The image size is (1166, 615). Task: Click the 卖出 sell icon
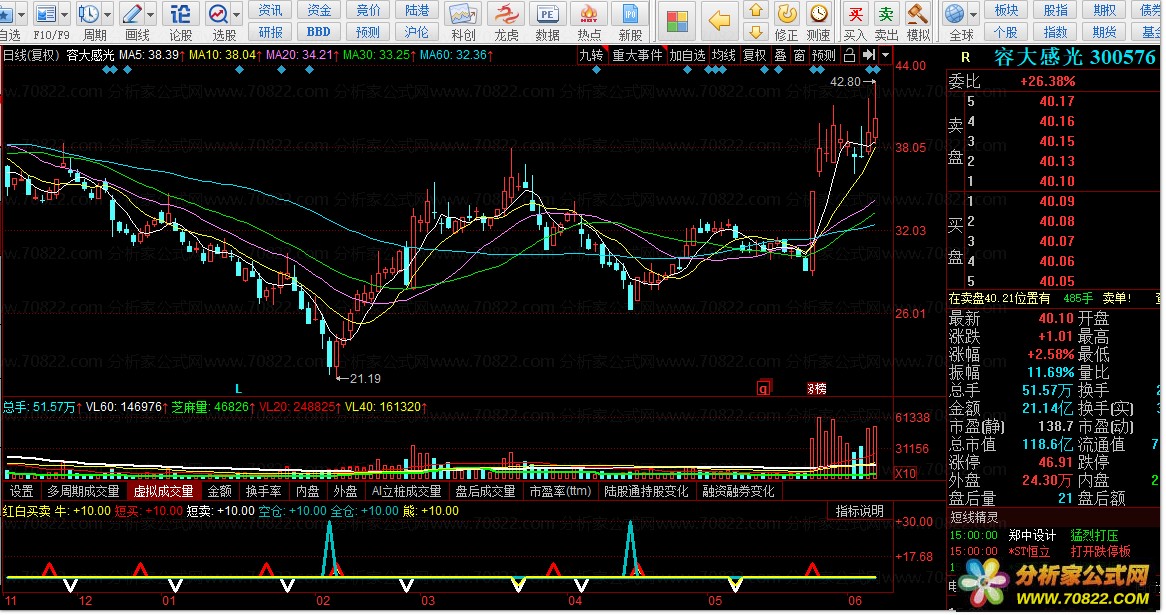886,14
